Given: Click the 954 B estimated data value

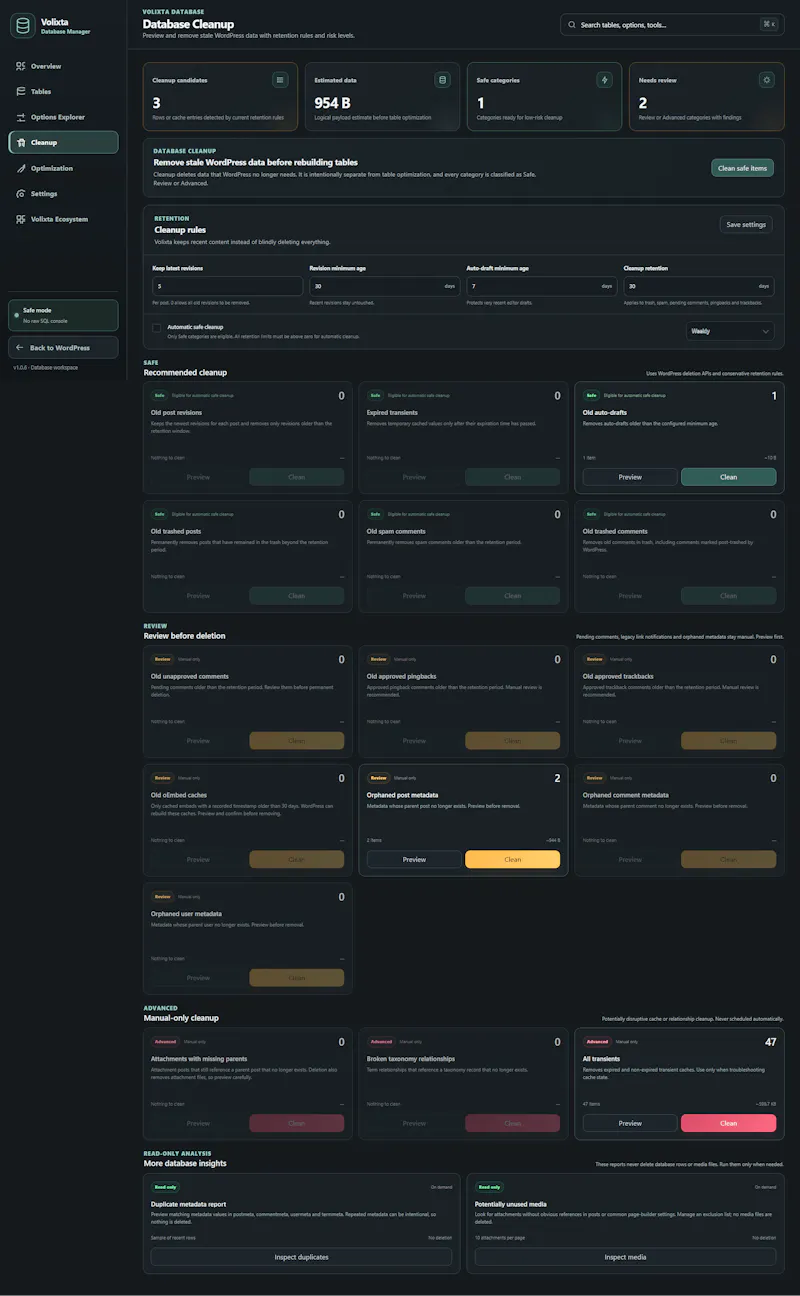Looking at the screenshot, I should click(332, 103).
